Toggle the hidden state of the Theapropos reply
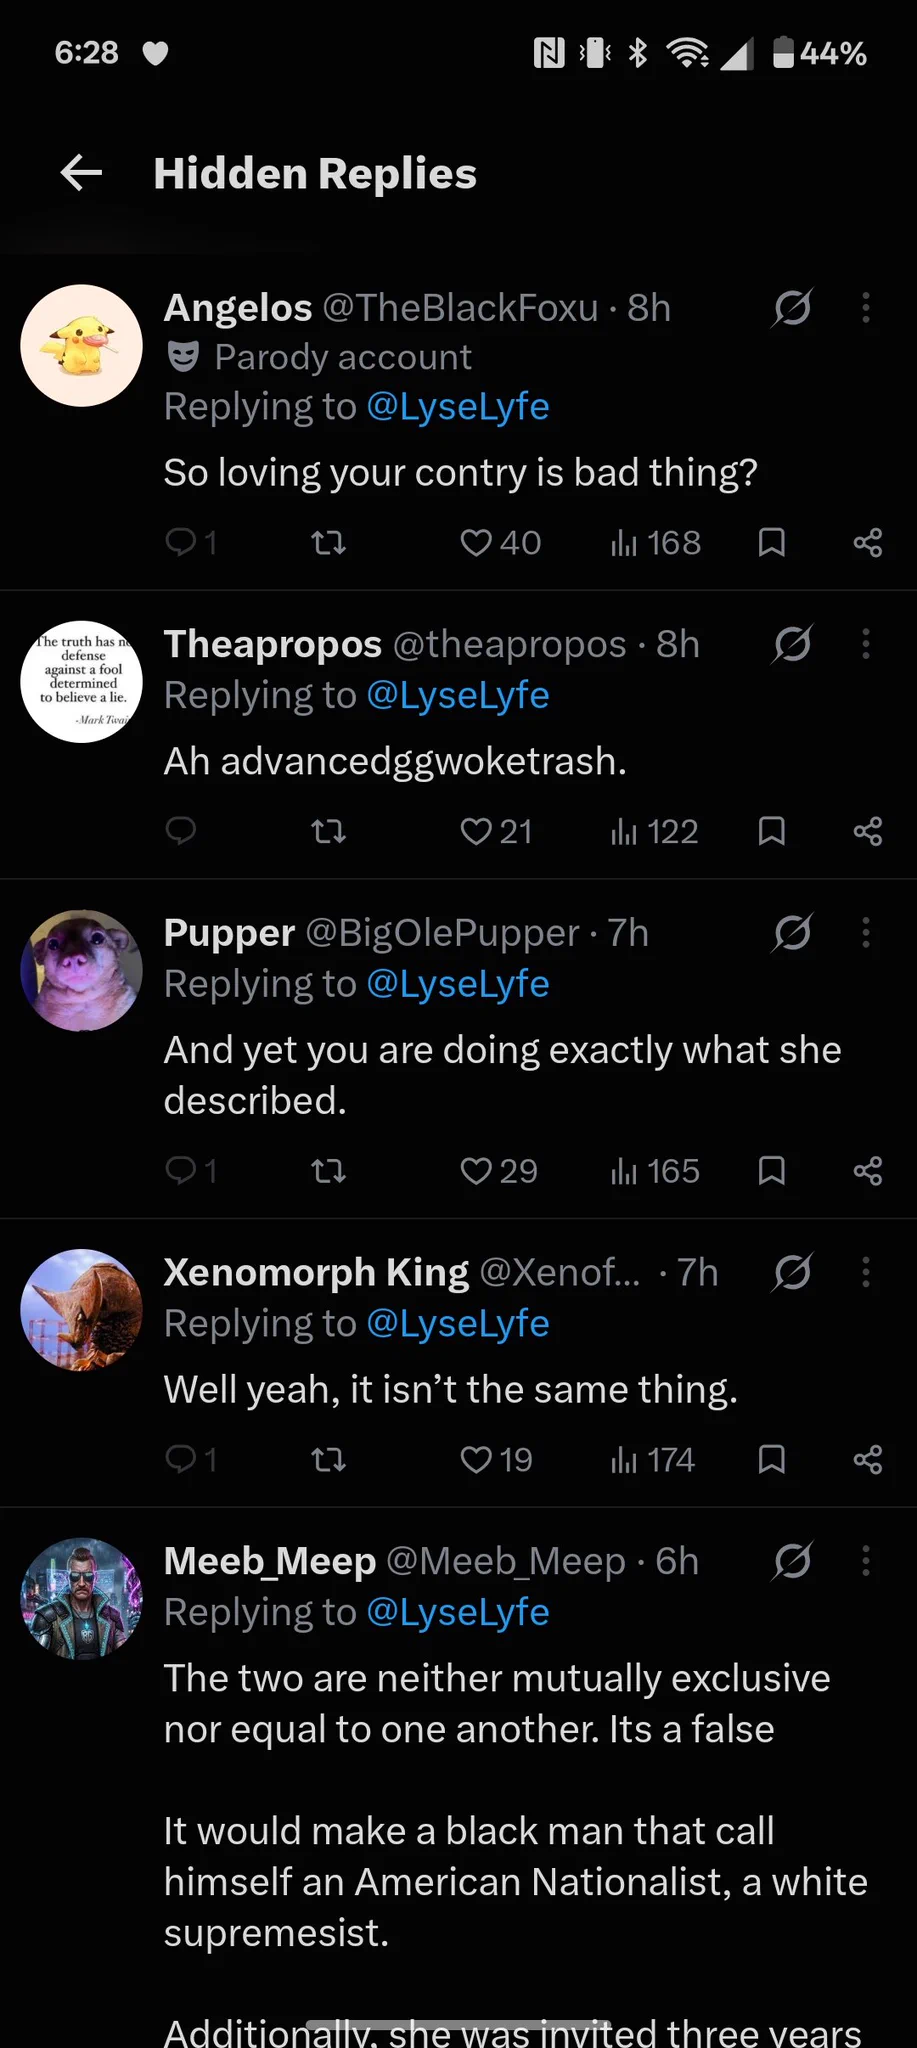This screenshot has width=917, height=2048. [x=792, y=644]
